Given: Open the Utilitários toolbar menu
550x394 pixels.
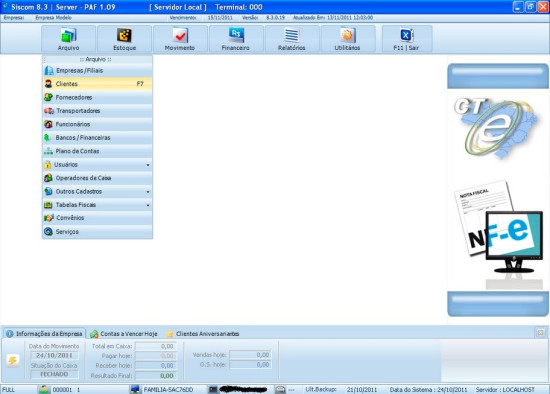Looking at the screenshot, I should (x=347, y=39).
